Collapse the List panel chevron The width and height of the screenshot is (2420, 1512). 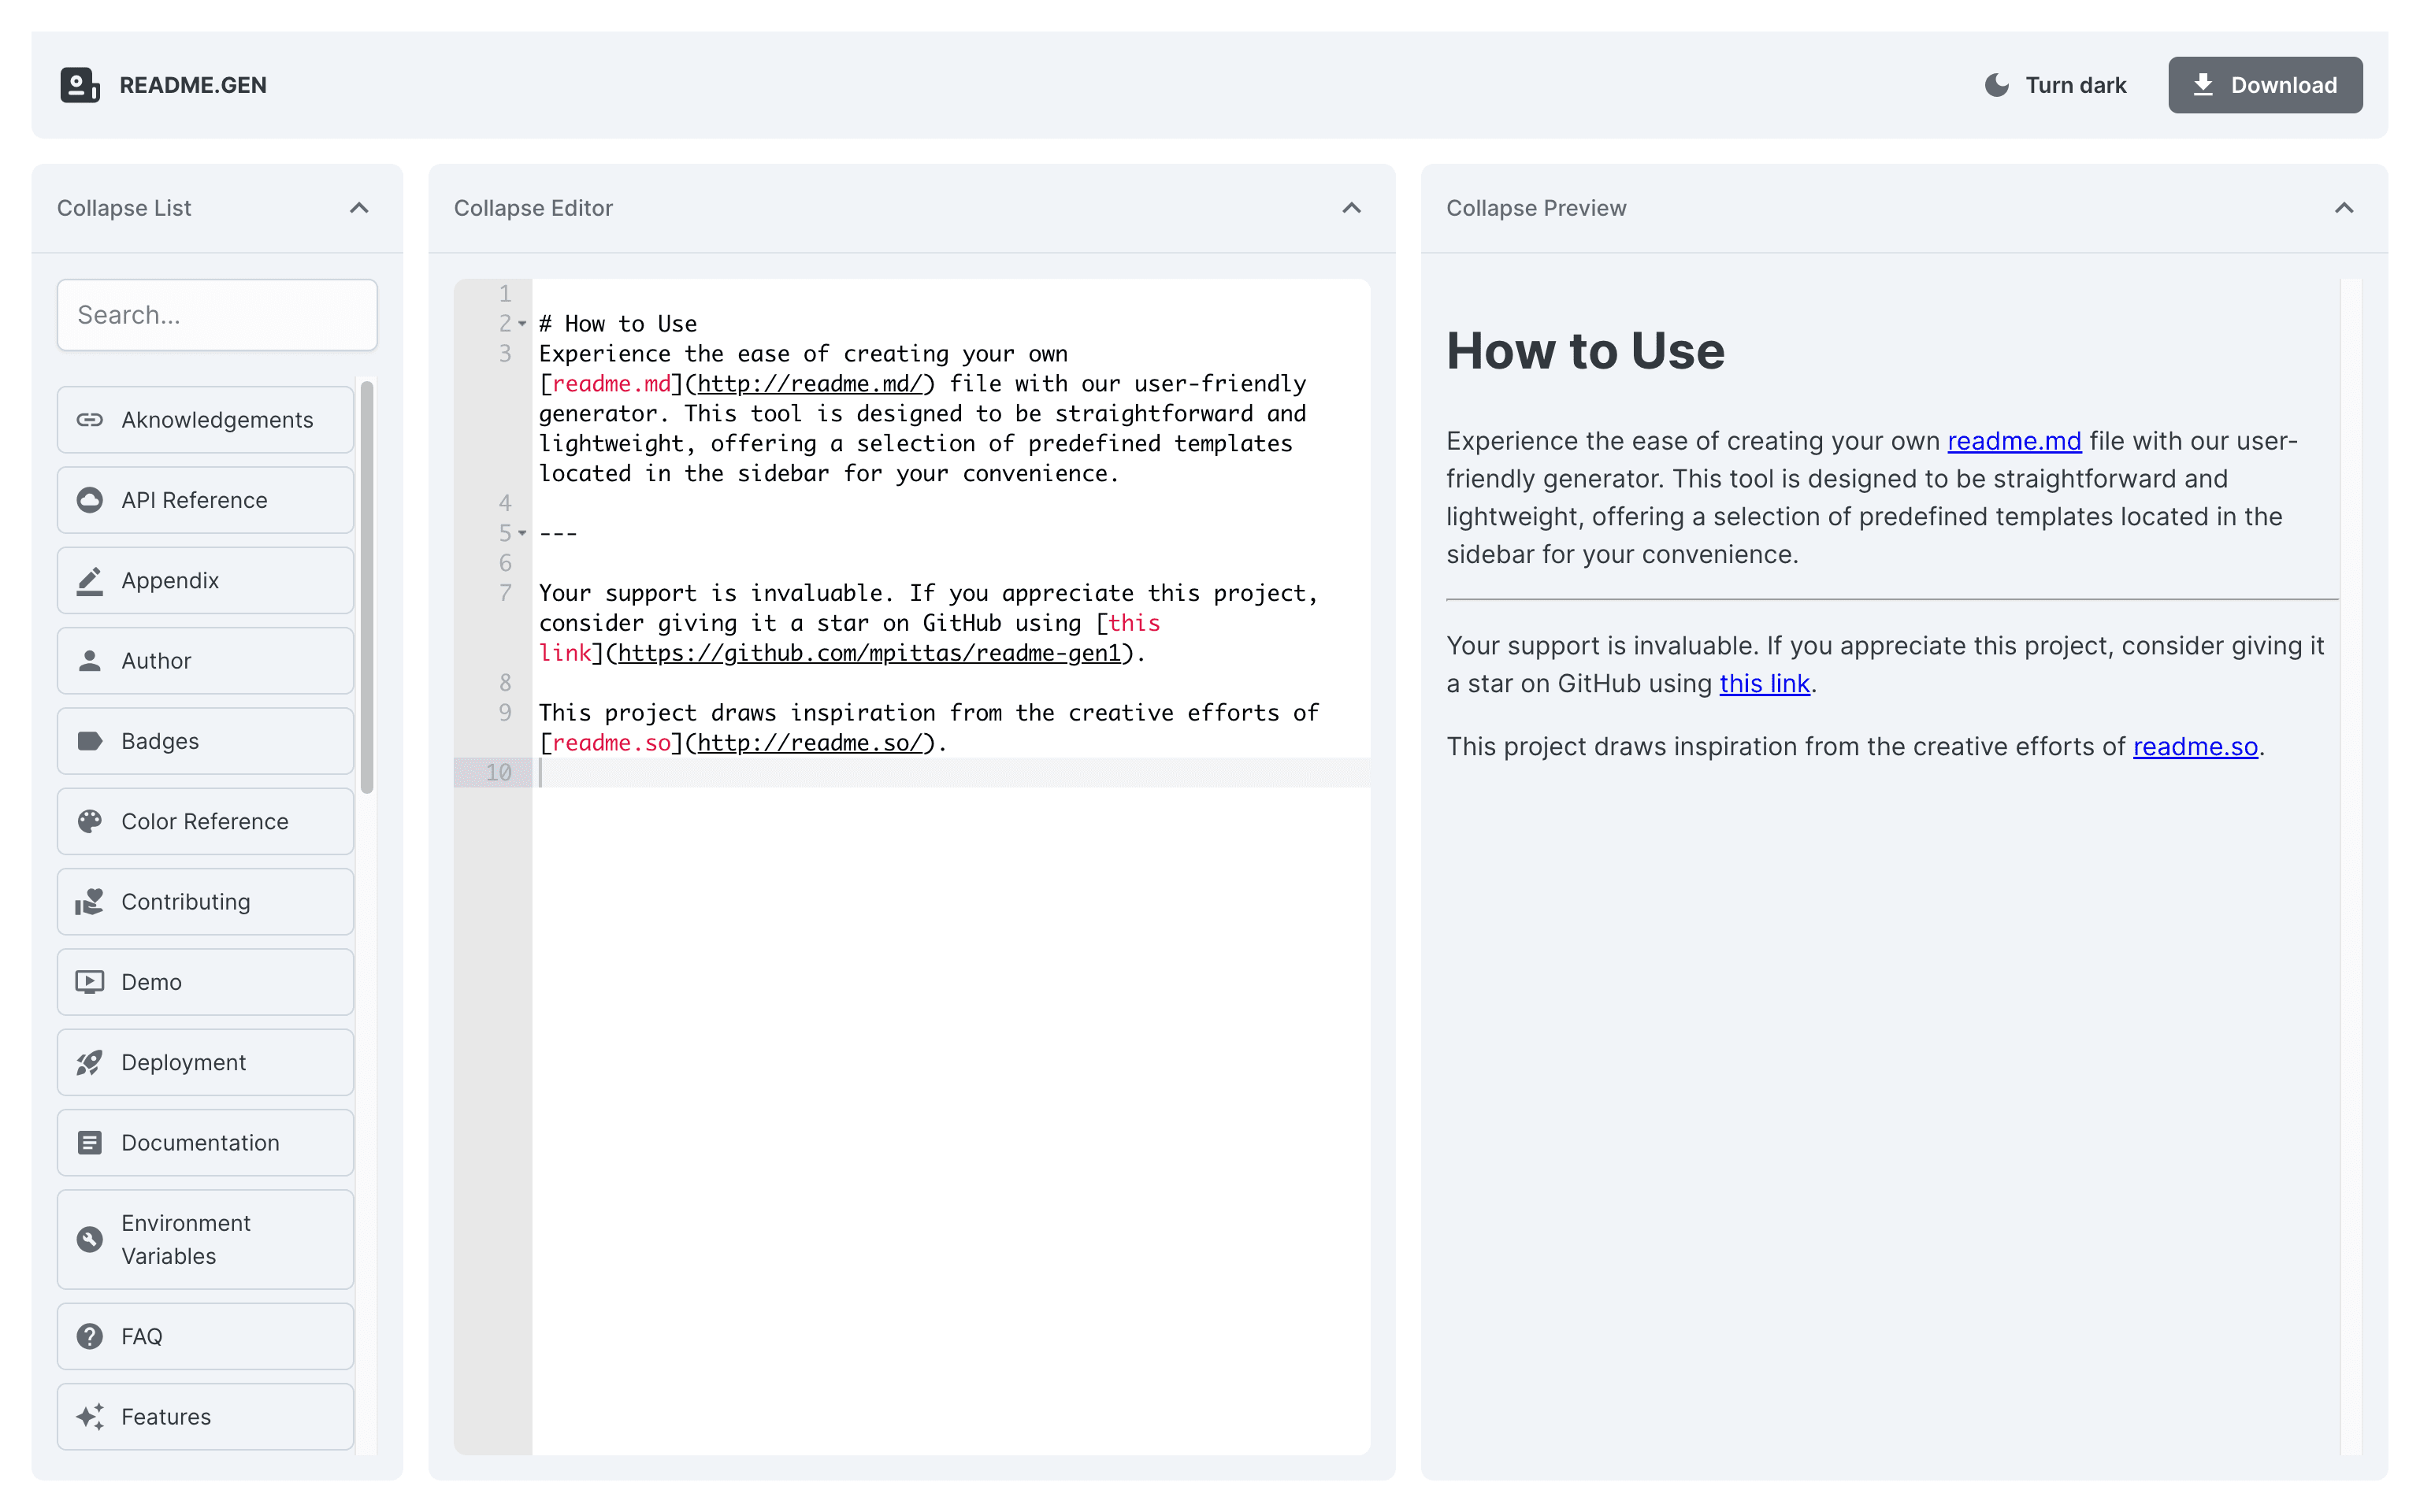click(359, 208)
